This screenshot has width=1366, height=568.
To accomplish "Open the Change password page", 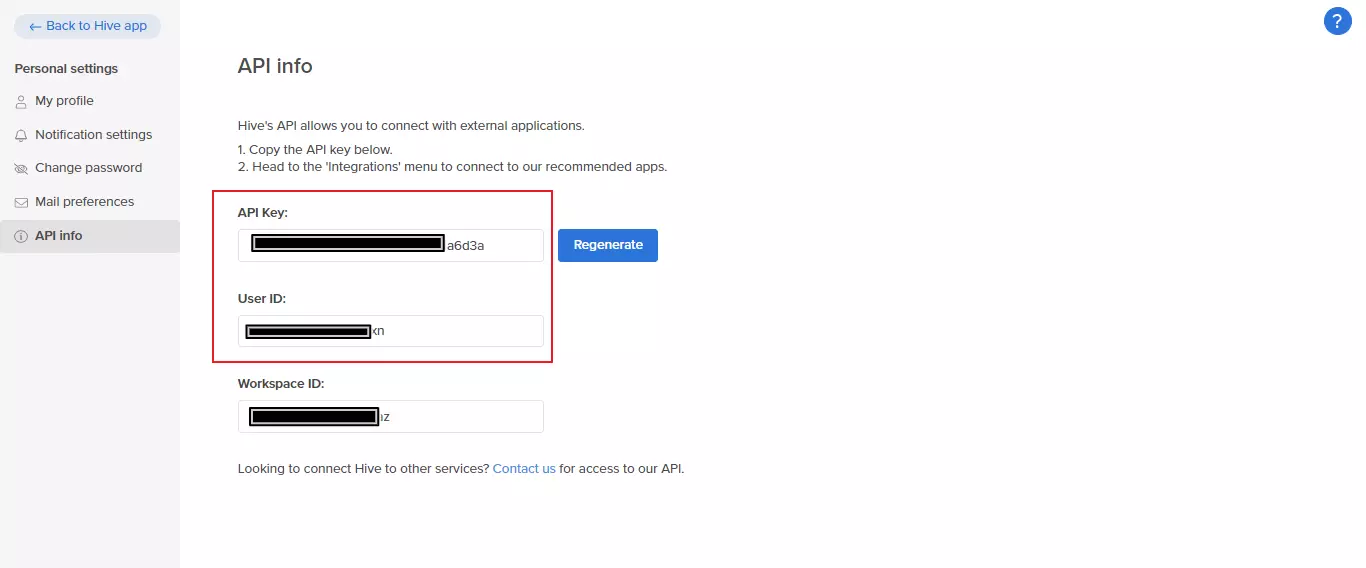I will [88, 168].
